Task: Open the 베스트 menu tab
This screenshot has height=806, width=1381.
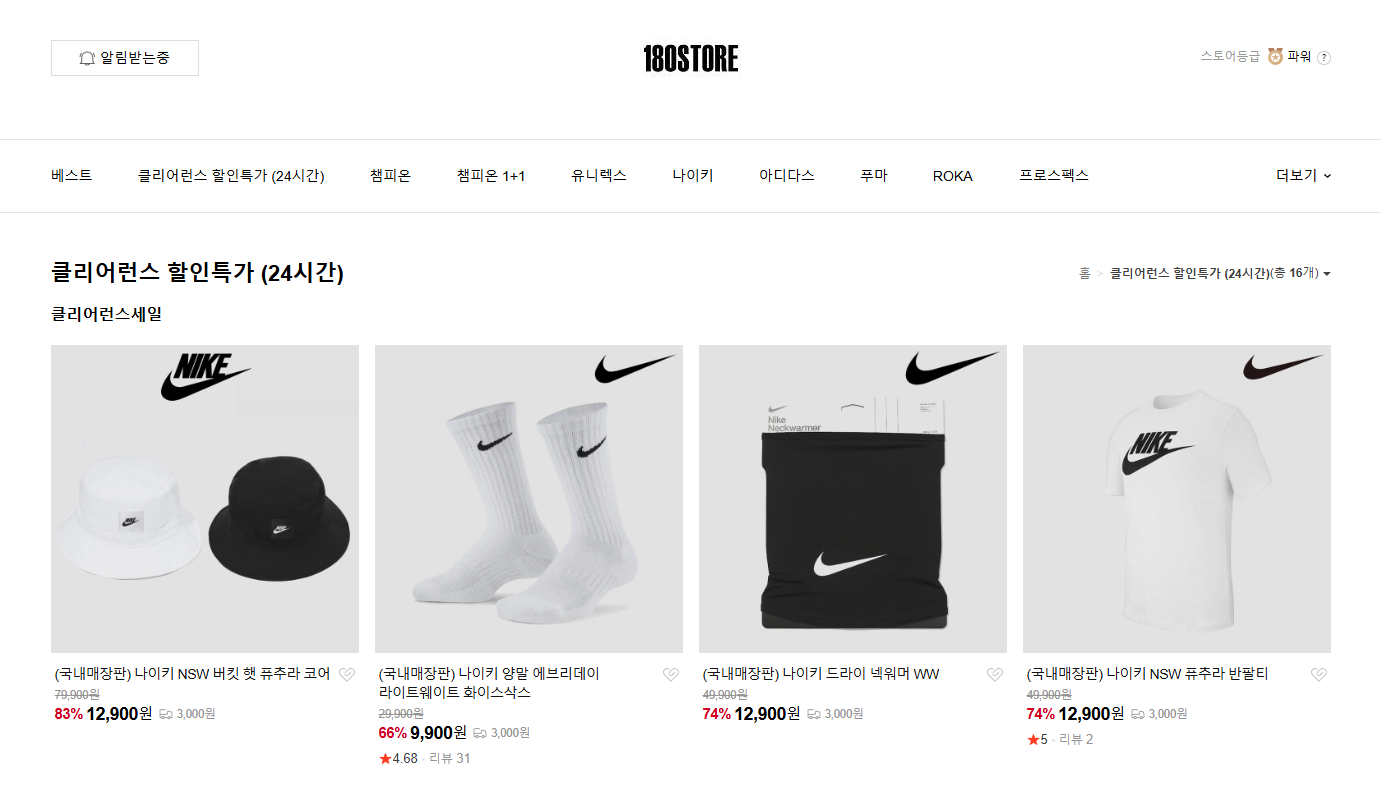Action: click(x=72, y=175)
